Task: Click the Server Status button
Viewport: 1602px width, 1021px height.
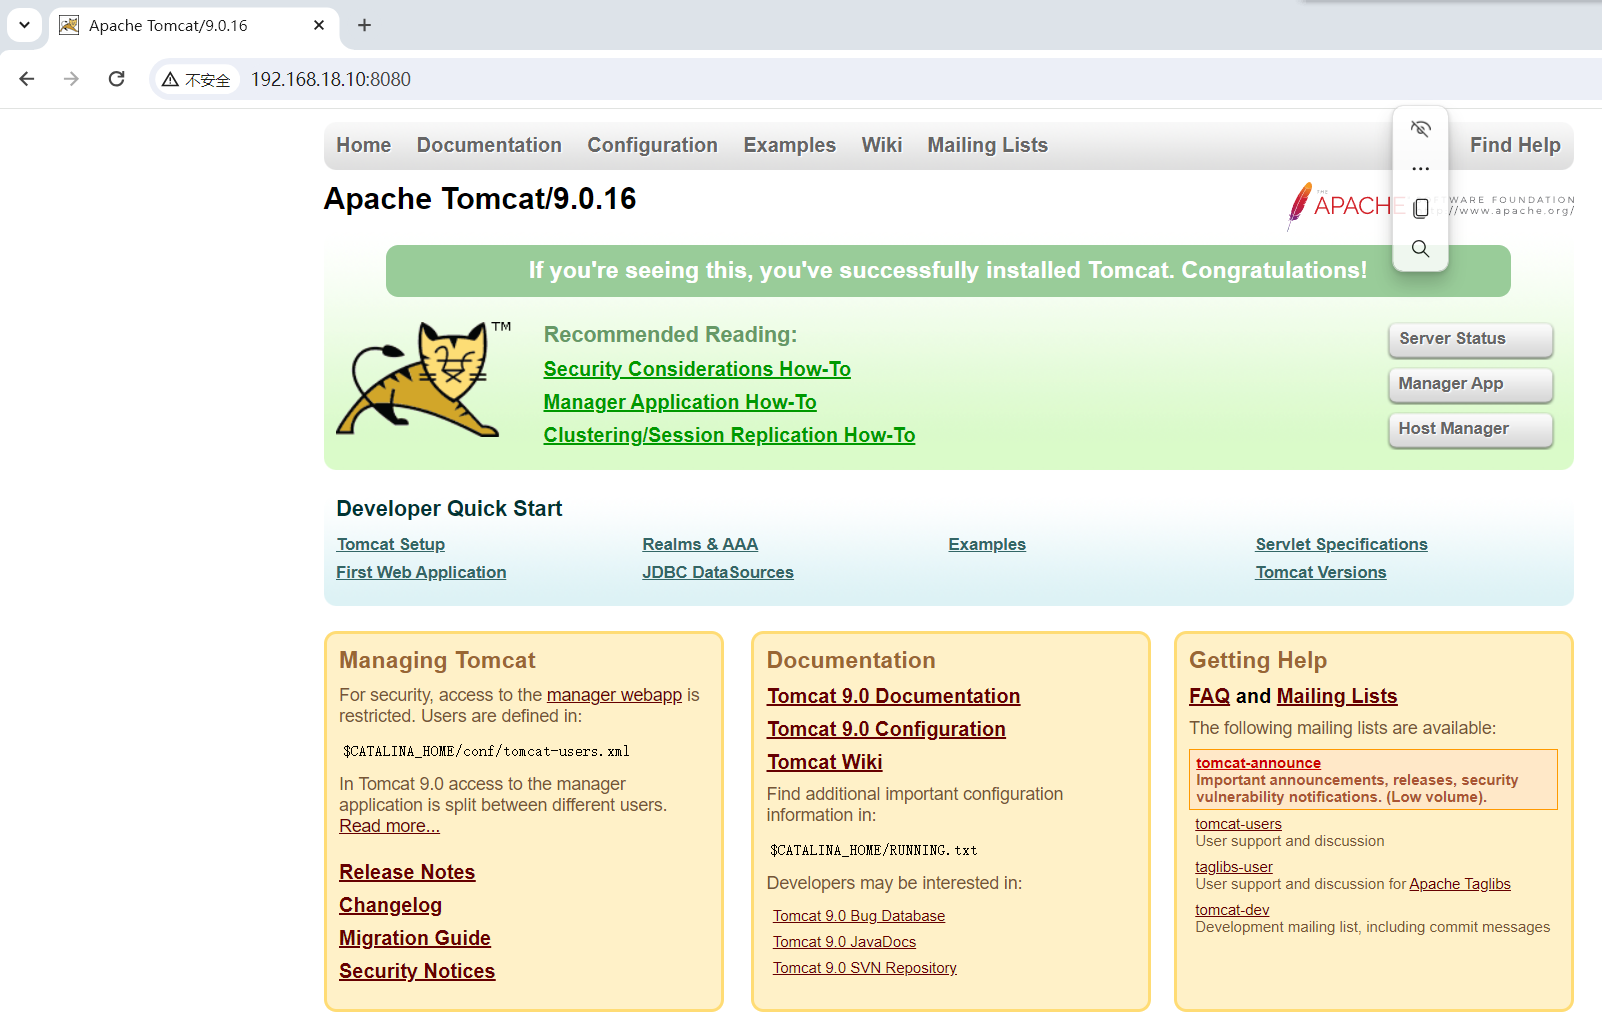Action: [x=1470, y=339]
